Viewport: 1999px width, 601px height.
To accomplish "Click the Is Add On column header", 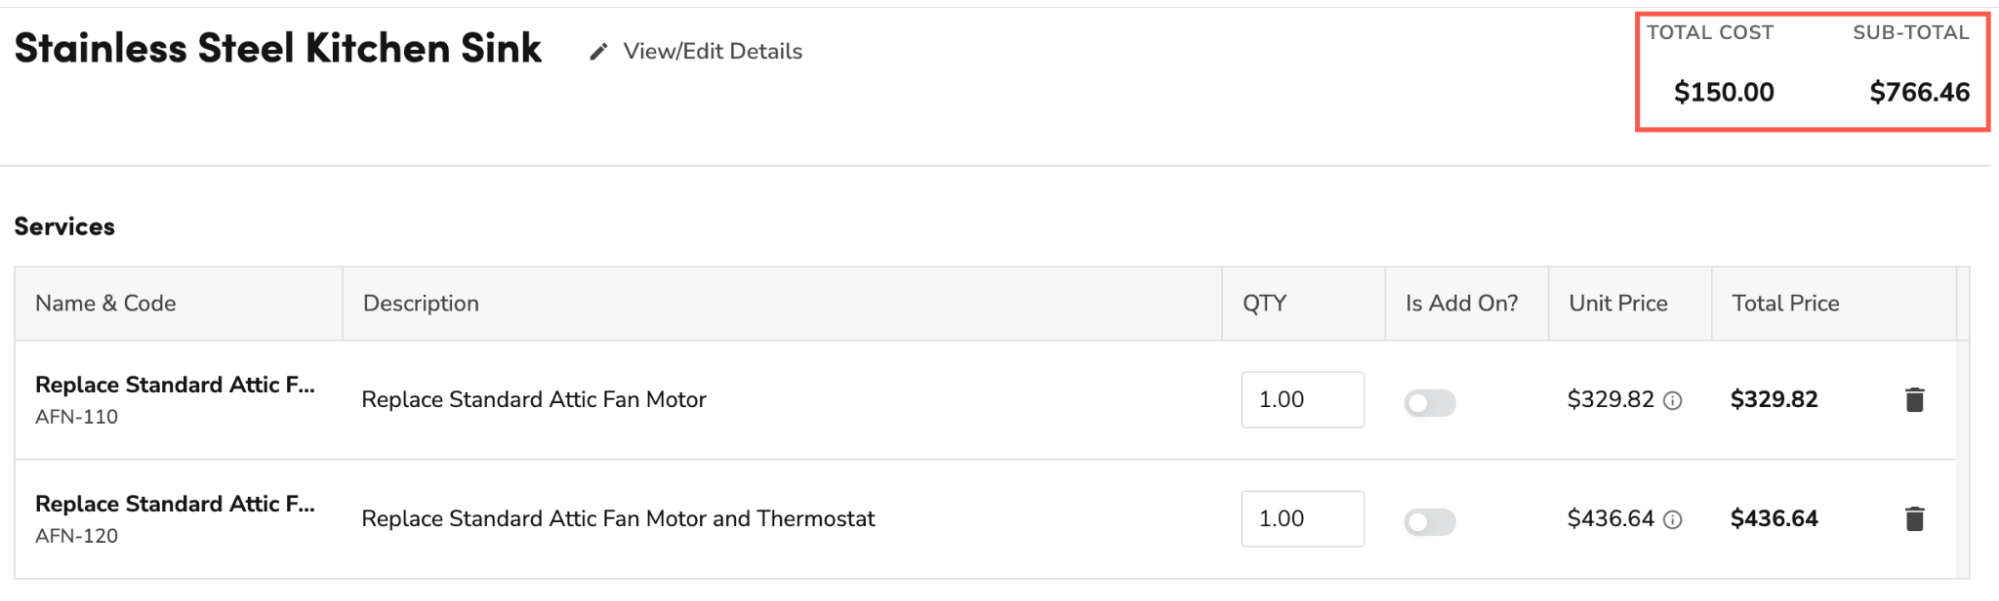I will pyautogui.click(x=1464, y=303).
